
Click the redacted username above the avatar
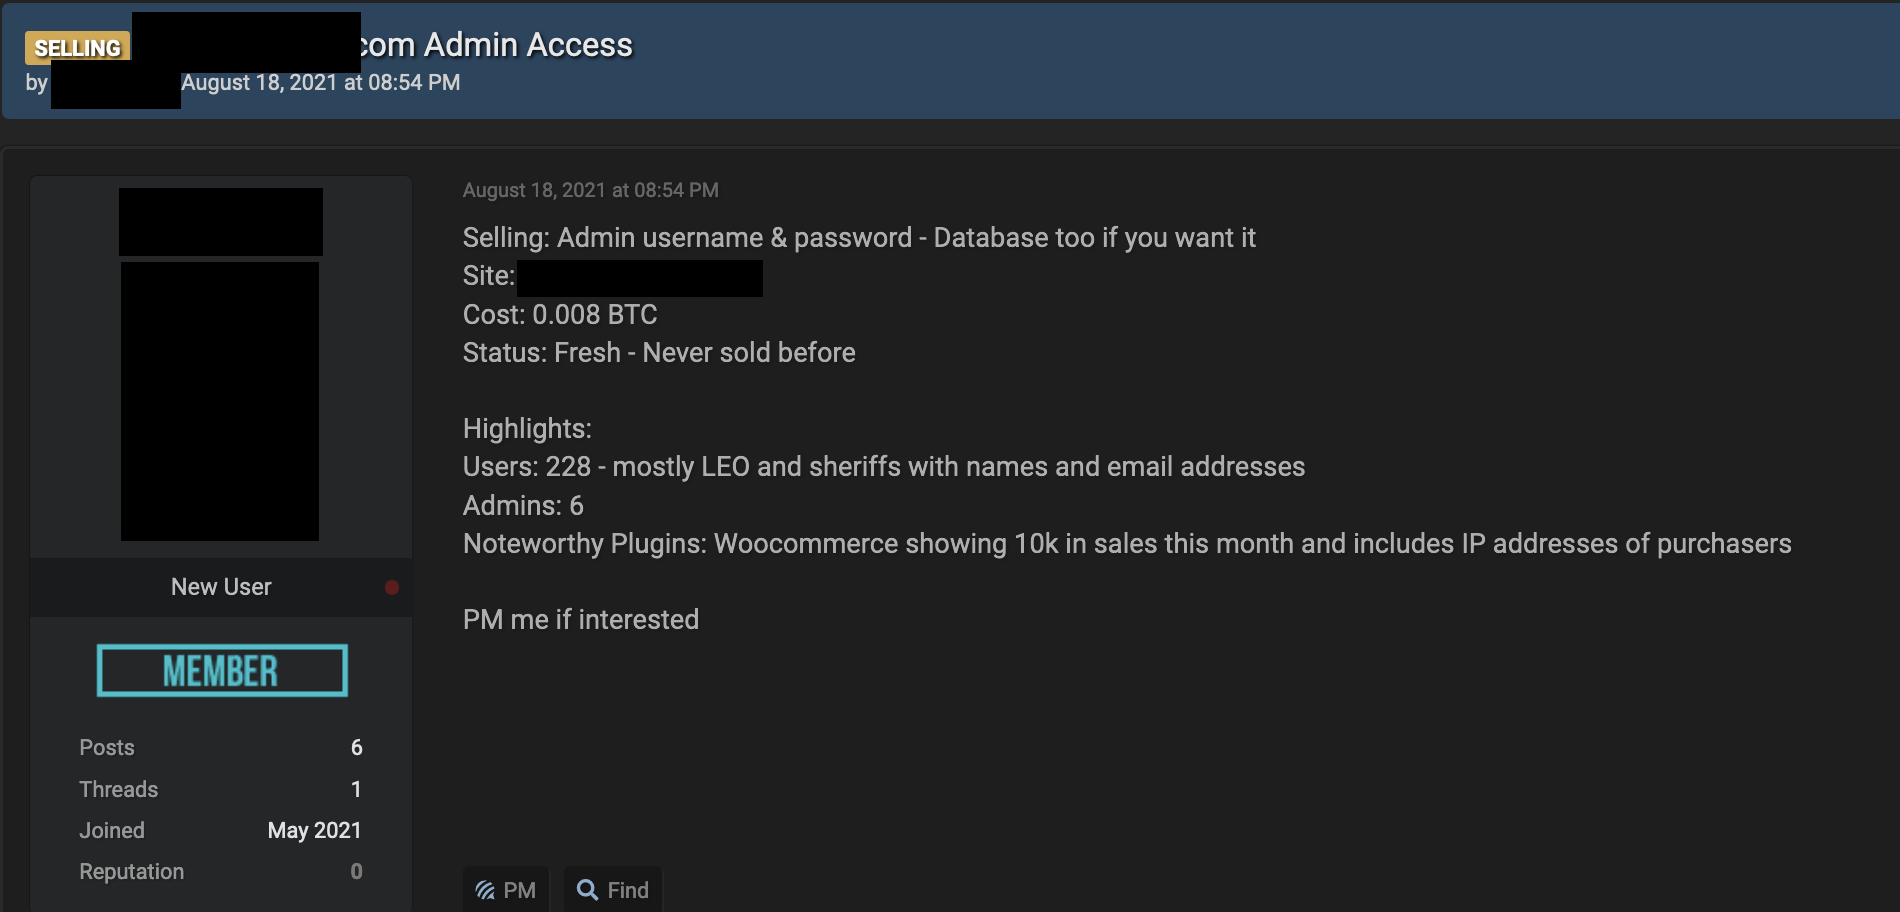pos(220,221)
